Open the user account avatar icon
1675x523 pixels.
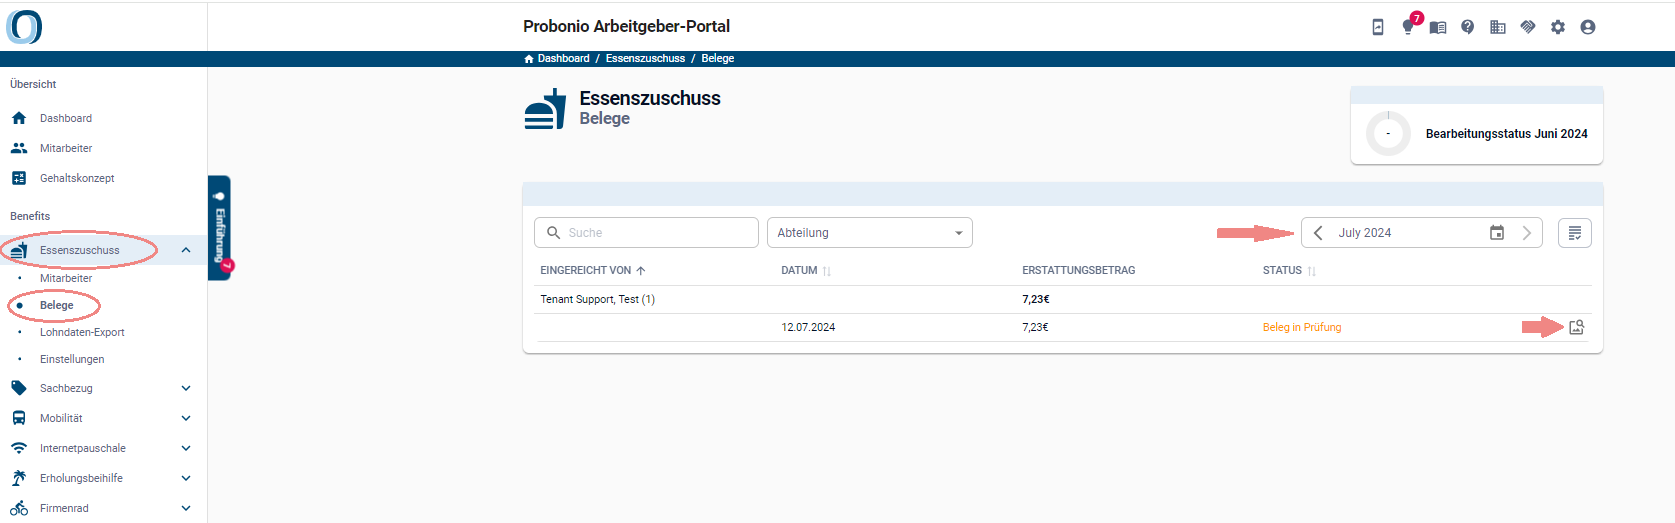1588,27
